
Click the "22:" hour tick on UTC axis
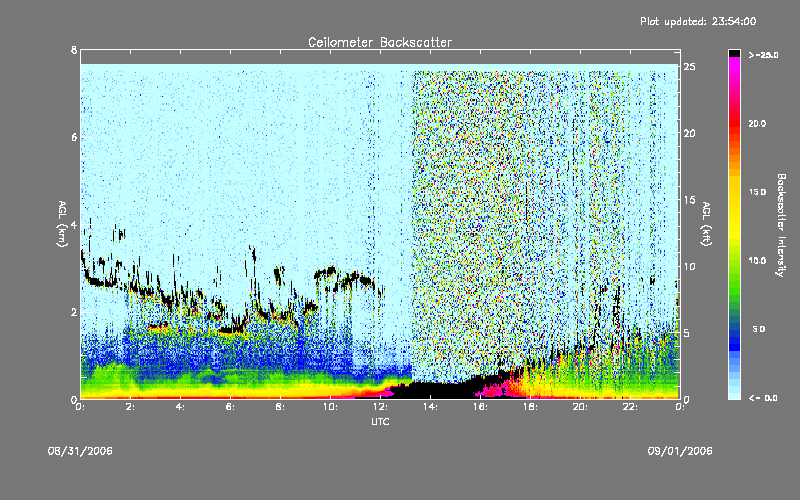pos(630,407)
